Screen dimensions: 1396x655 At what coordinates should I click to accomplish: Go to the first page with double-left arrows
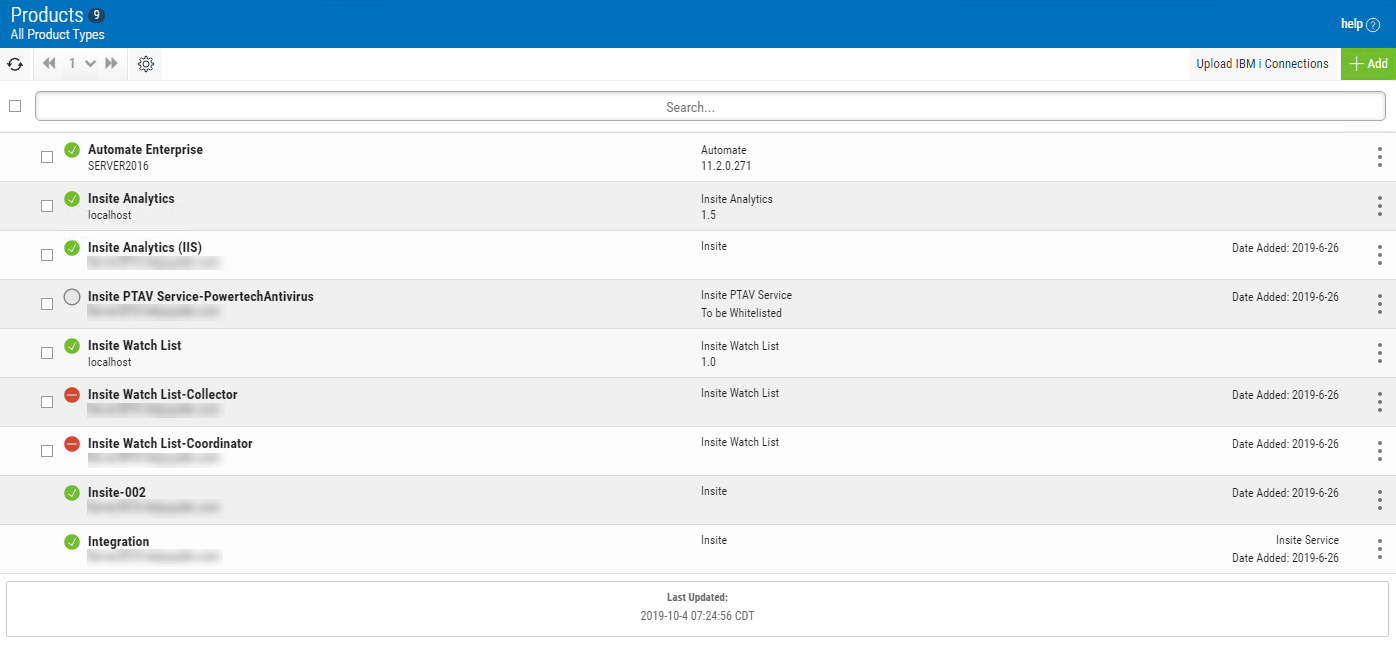pyautogui.click(x=50, y=64)
